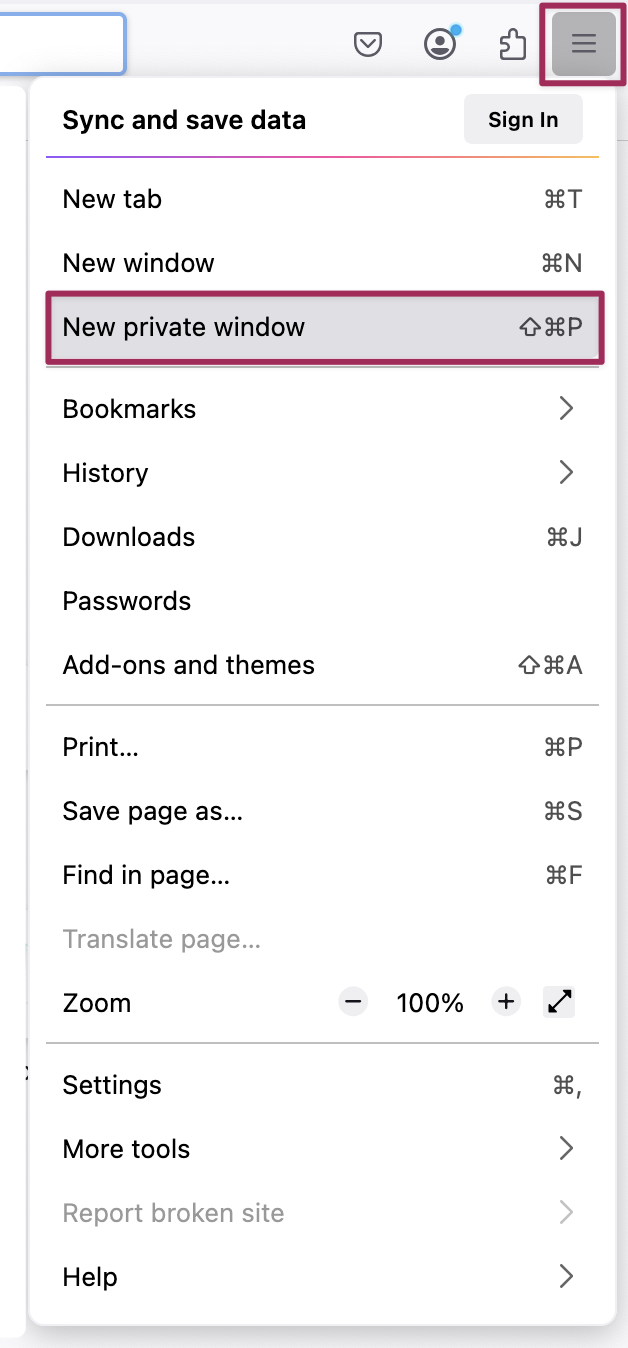
Task: Select New tab menu item
Action: coord(322,199)
